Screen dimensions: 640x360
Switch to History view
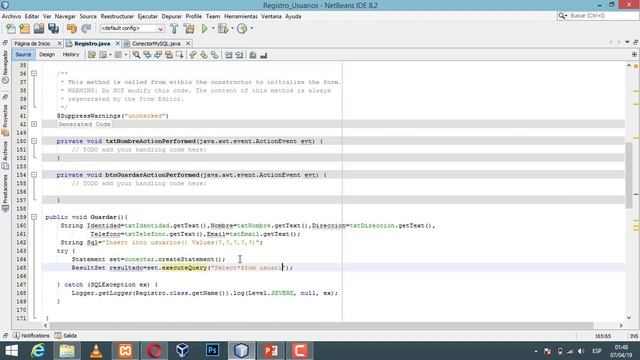(71, 55)
